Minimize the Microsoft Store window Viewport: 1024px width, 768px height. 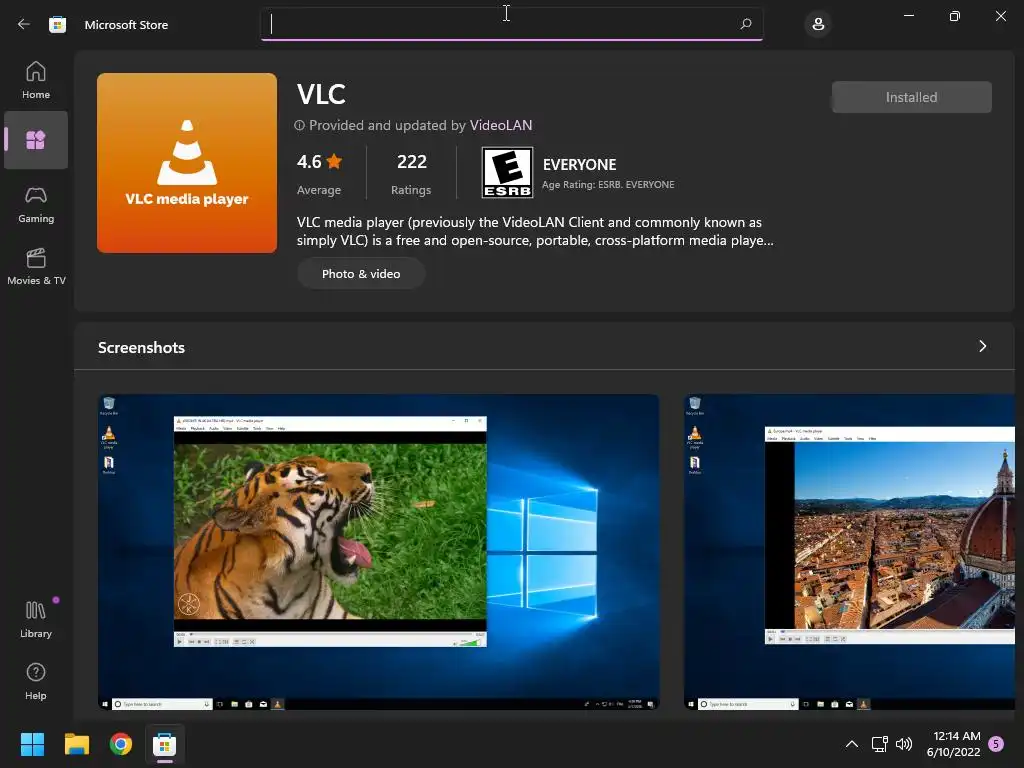click(908, 16)
